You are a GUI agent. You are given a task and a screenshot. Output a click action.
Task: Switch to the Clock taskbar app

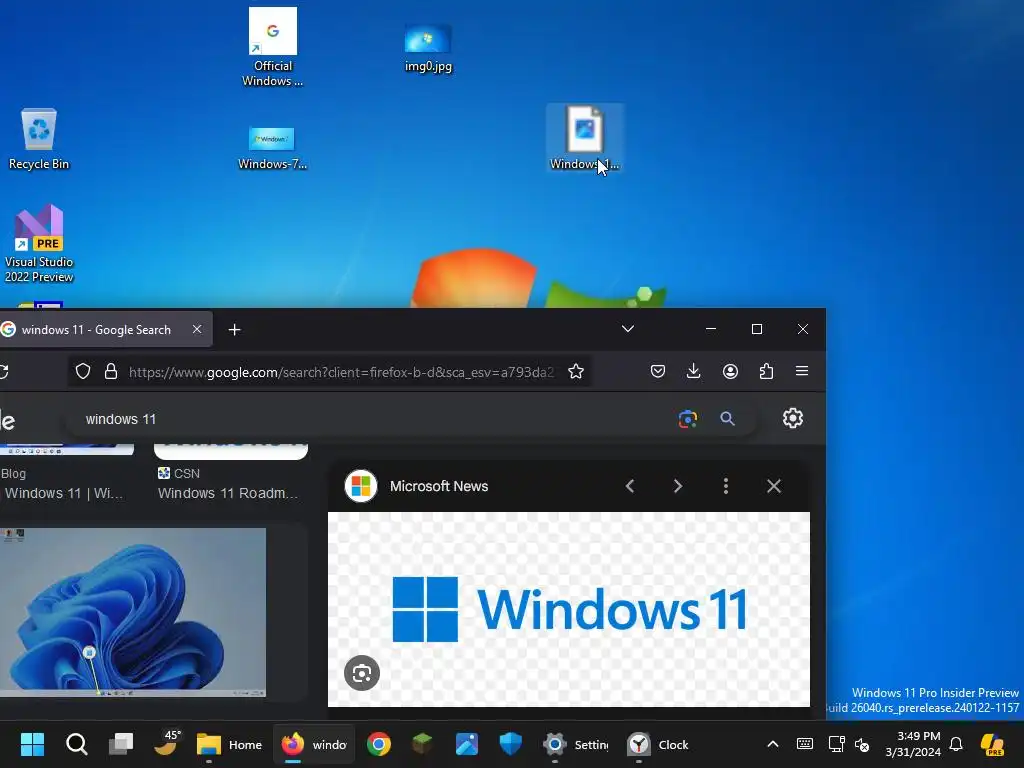(x=658, y=744)
